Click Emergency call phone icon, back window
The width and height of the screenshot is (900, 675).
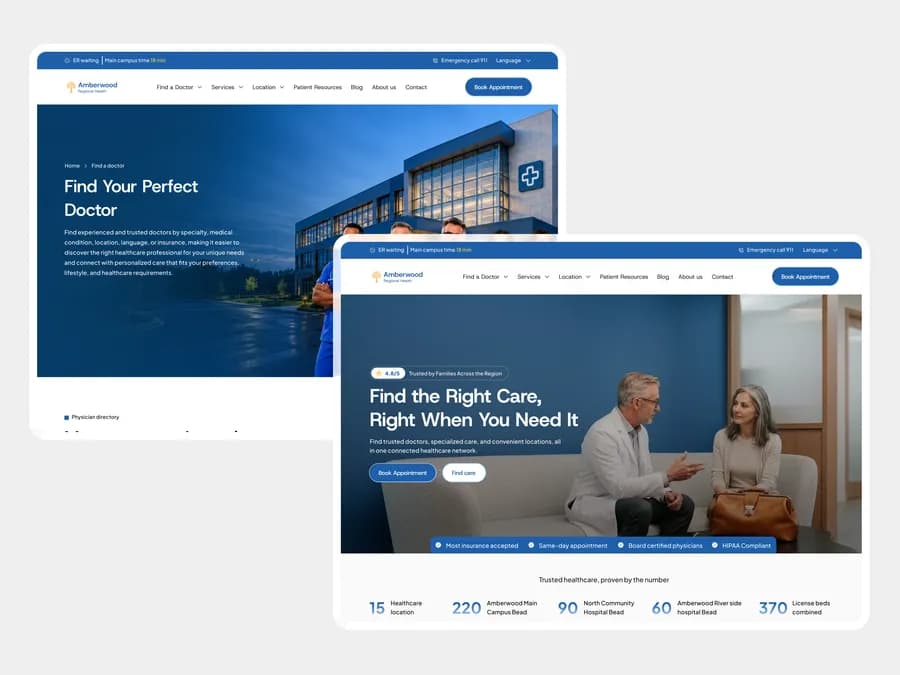(x=435, y=60)
